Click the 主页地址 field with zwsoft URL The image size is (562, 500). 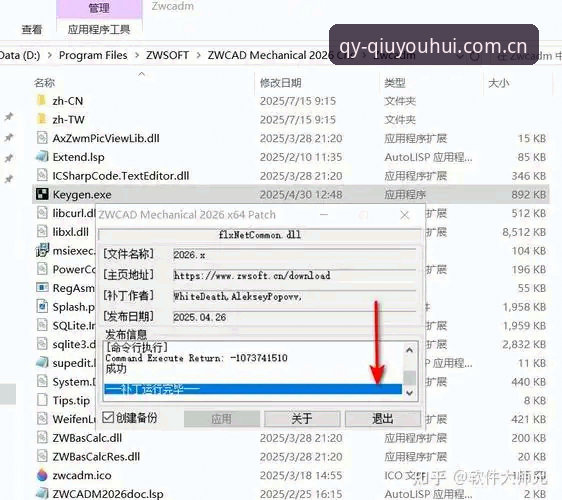[295, 276]
